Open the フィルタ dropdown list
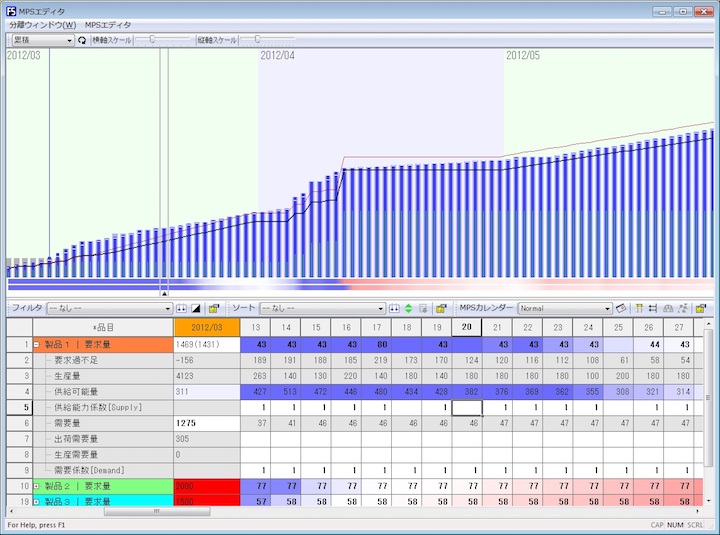 (168, 309)
